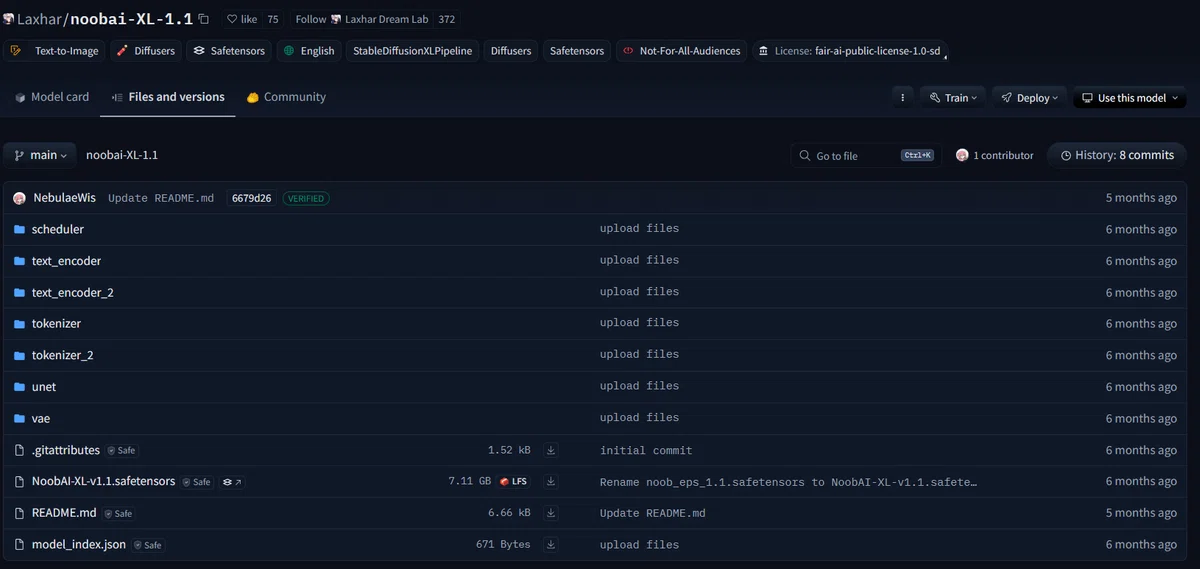The height and width of the screenshot is (569, 1200).
Task: Expand the Train dropdown
Action: pyautogui.click(x=953, y=98)
